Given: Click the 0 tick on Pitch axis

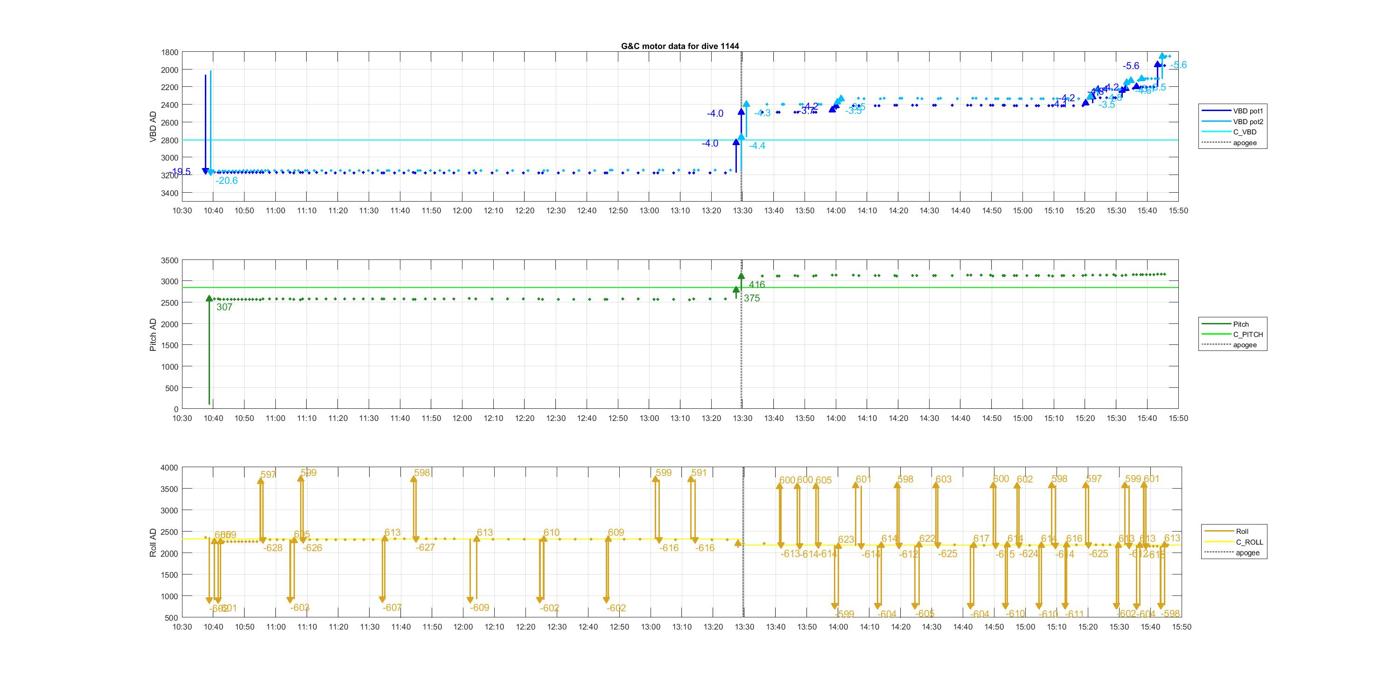Looking at the screenshot, I should [x=176, y=410].
